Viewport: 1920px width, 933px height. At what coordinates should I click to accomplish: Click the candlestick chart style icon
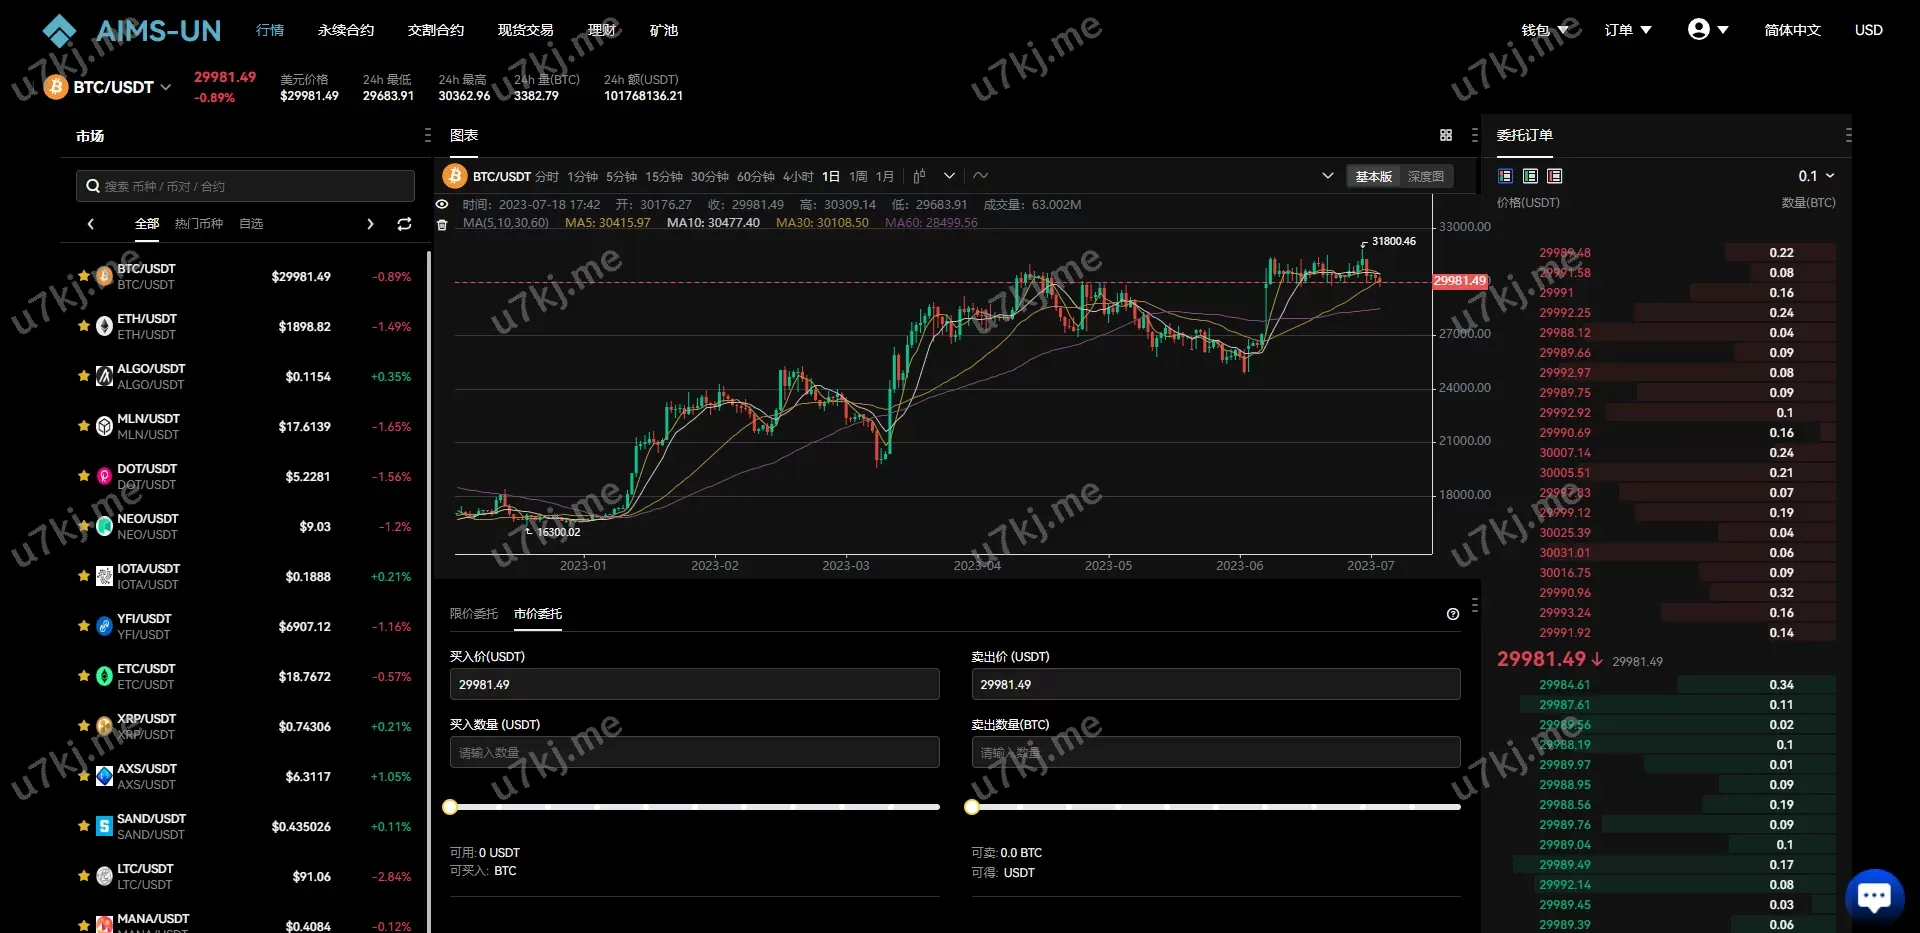tap(919, 176)
